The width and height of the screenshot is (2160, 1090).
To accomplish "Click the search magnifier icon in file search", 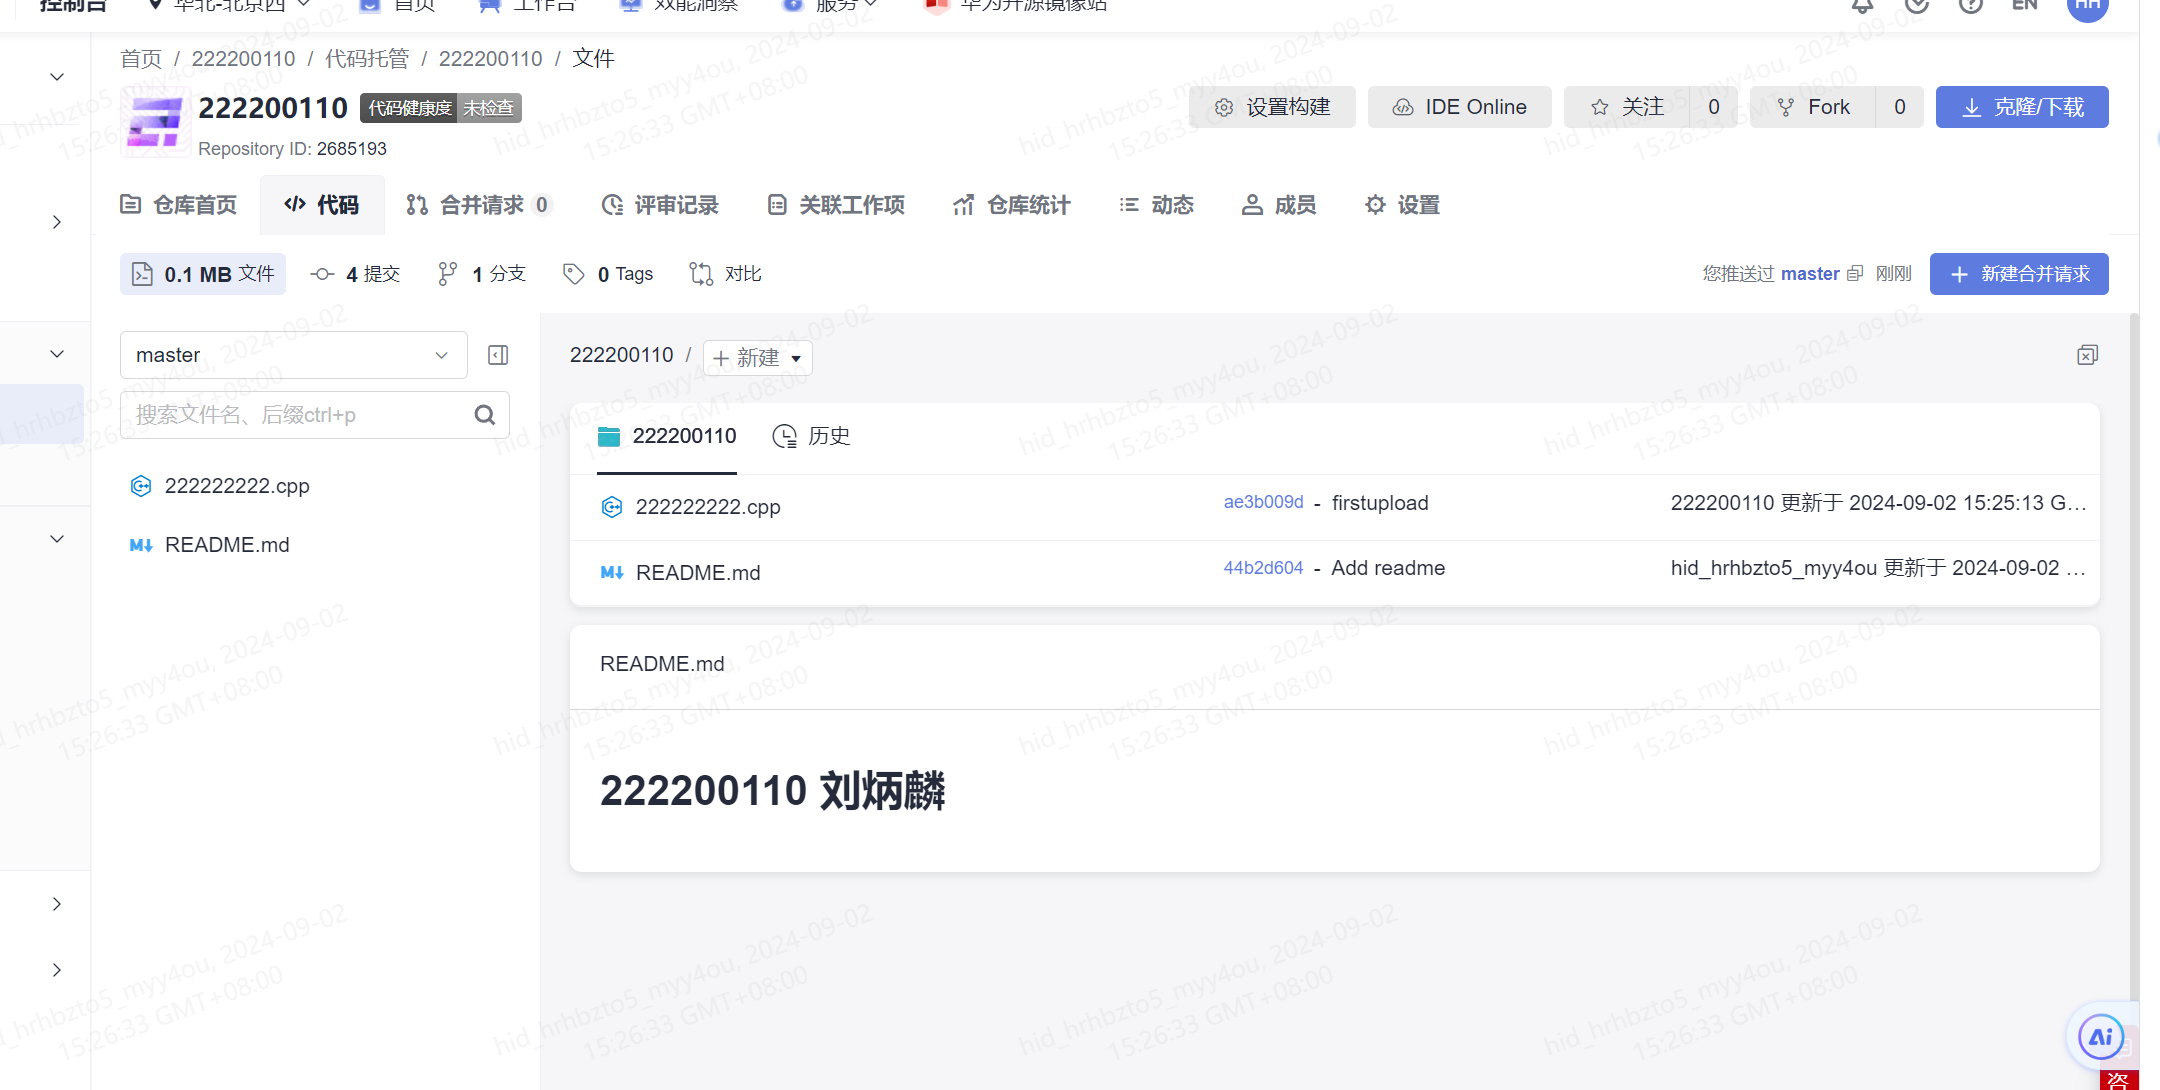I will point(485,415).
